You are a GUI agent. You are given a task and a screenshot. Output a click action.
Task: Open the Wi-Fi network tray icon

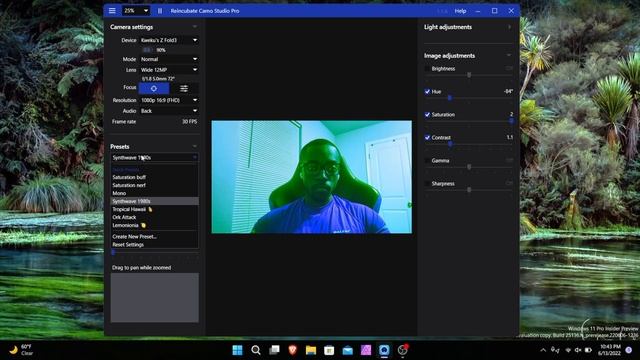pos(568,350)
